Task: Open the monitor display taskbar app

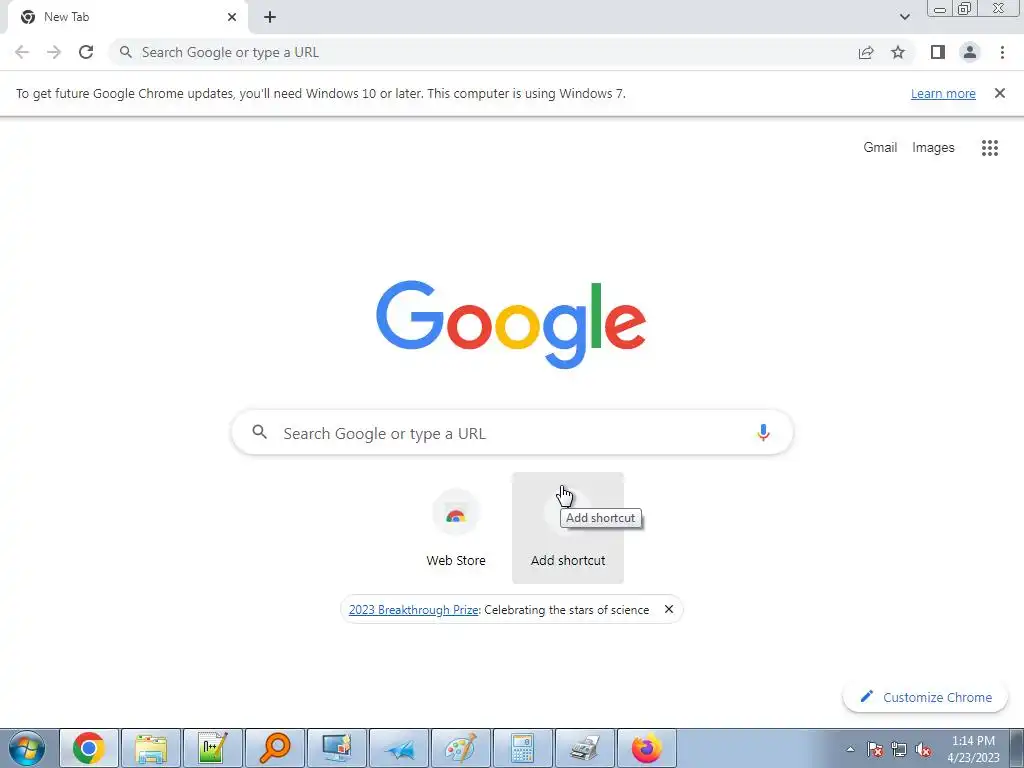Action: (337, 748)
